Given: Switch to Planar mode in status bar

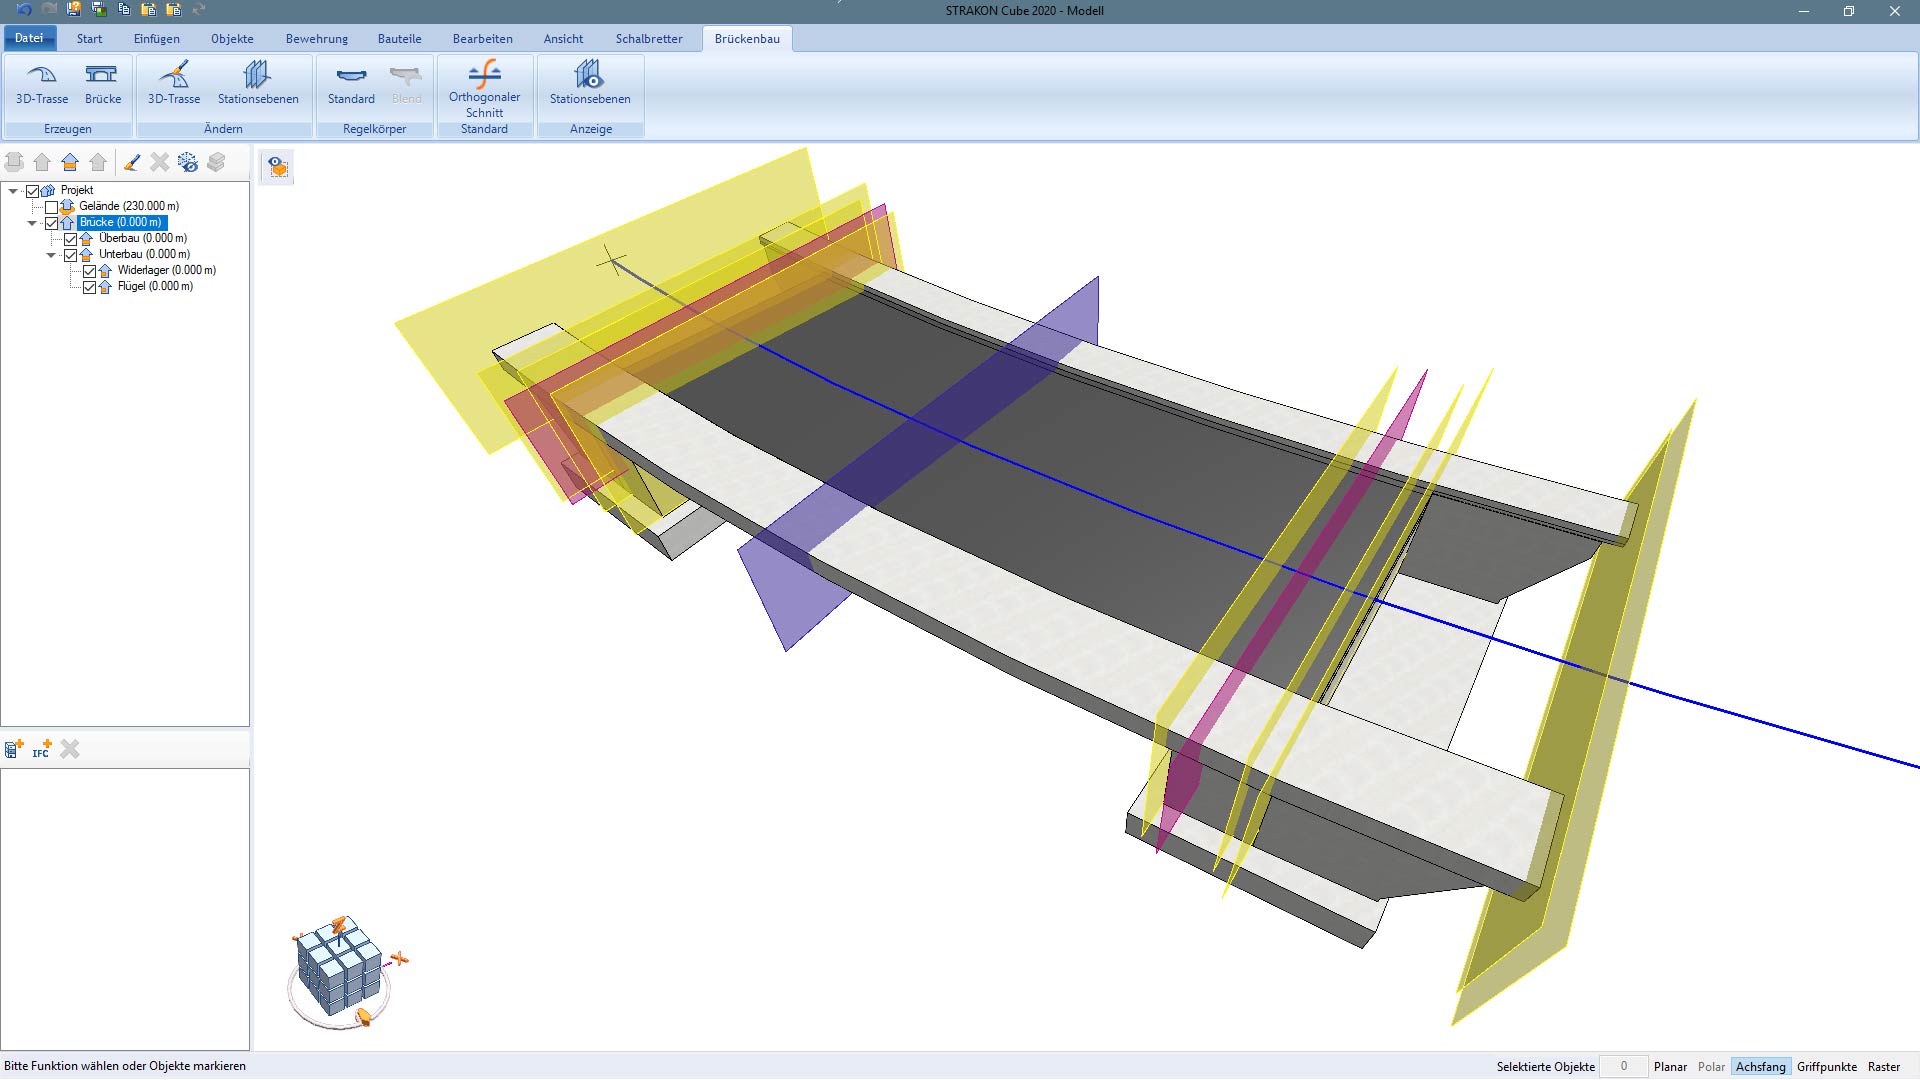Looking at the screenshot, I should (1670, 1066).
